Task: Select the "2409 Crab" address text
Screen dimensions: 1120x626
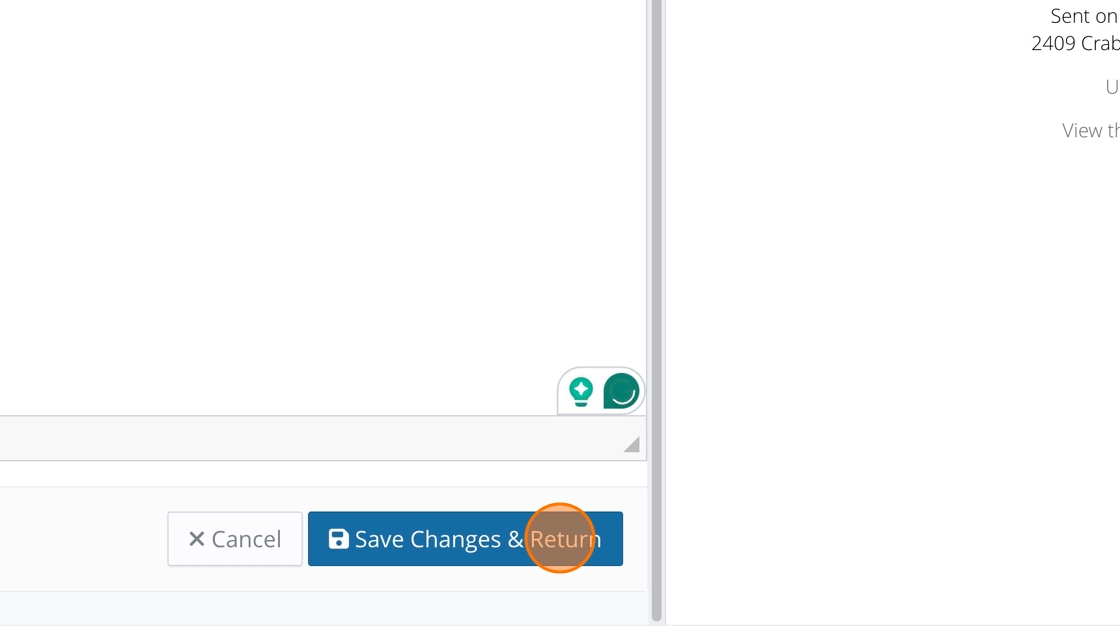Action: [x=1075, y=44]
